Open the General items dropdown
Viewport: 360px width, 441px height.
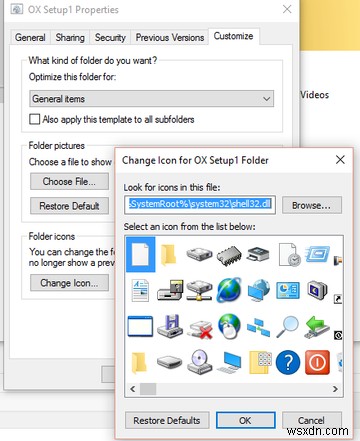click(x=152, y=99)
